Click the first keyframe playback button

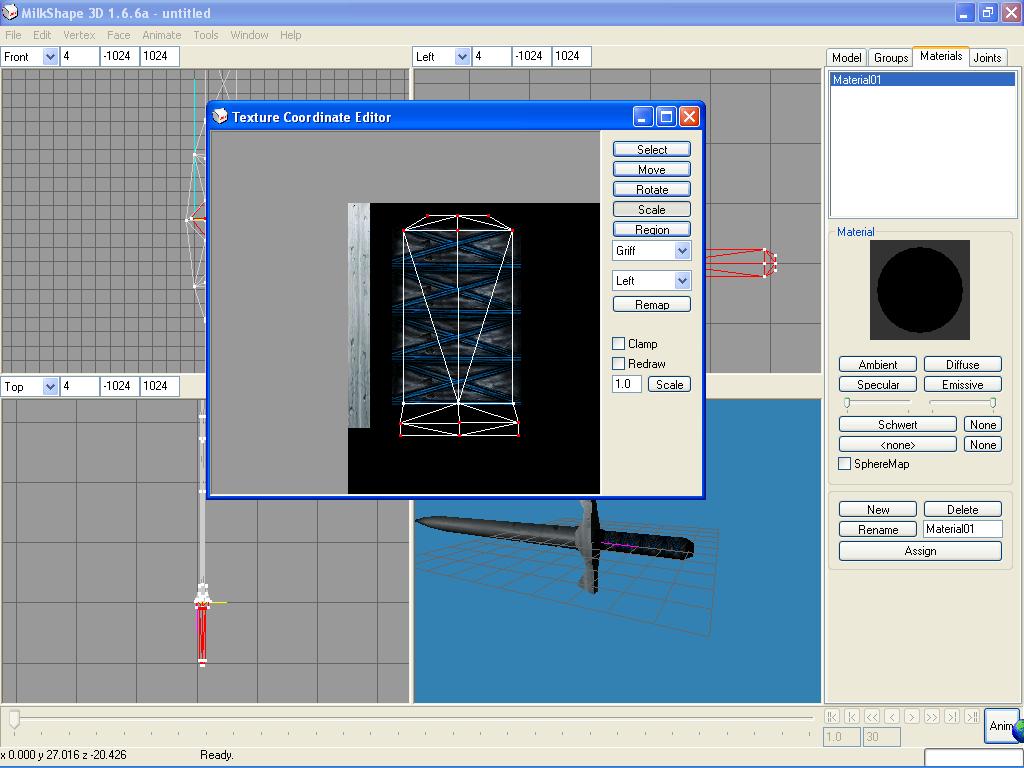pos(832,716)
